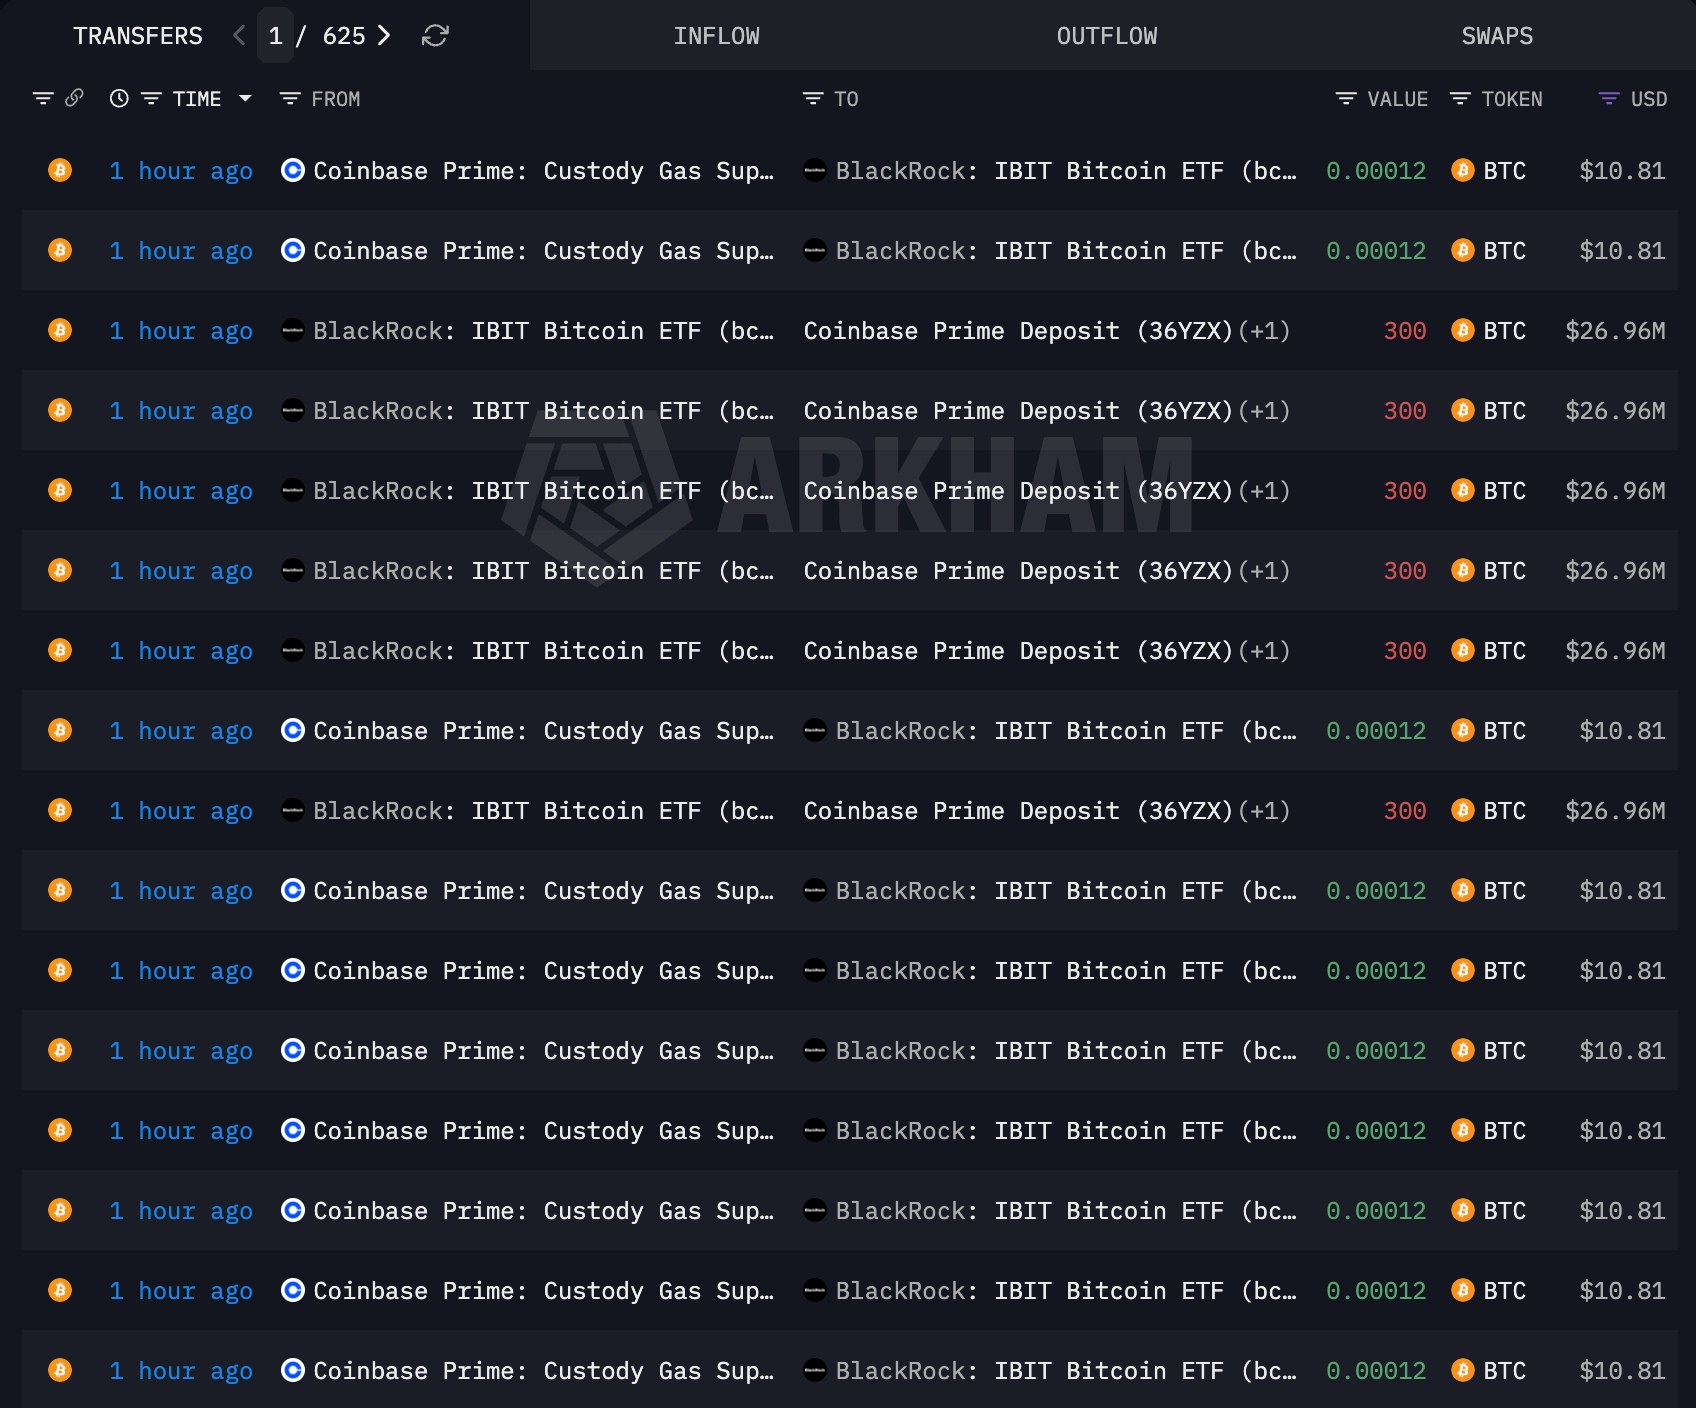Switch to the INFLOW tab

[x=717, y=36]
